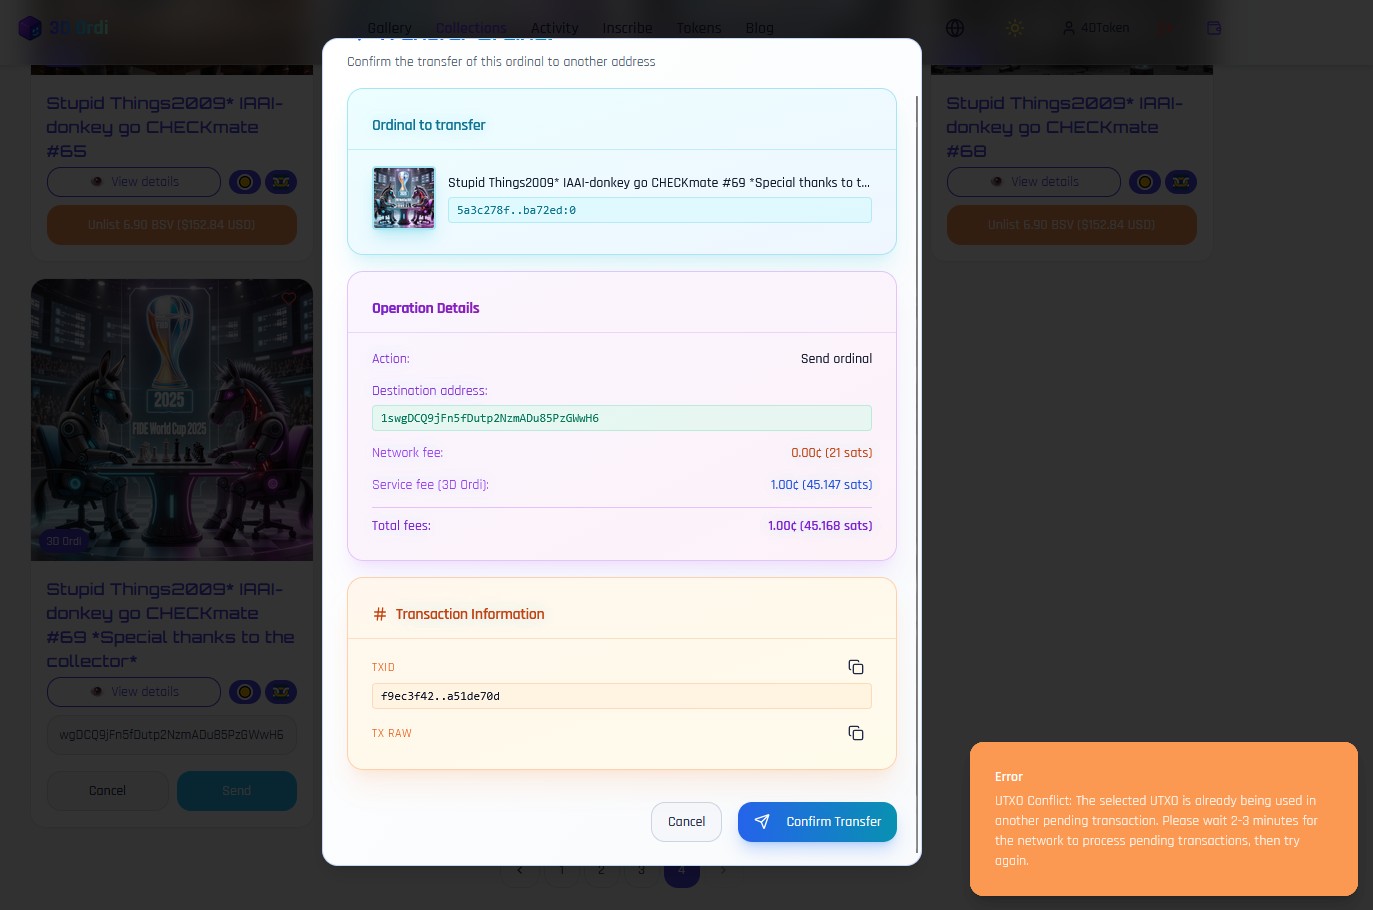1373x910 pixels.
Task: Click the Send ordinal action text
Action: pyautogui.click(x=836, y=359)
